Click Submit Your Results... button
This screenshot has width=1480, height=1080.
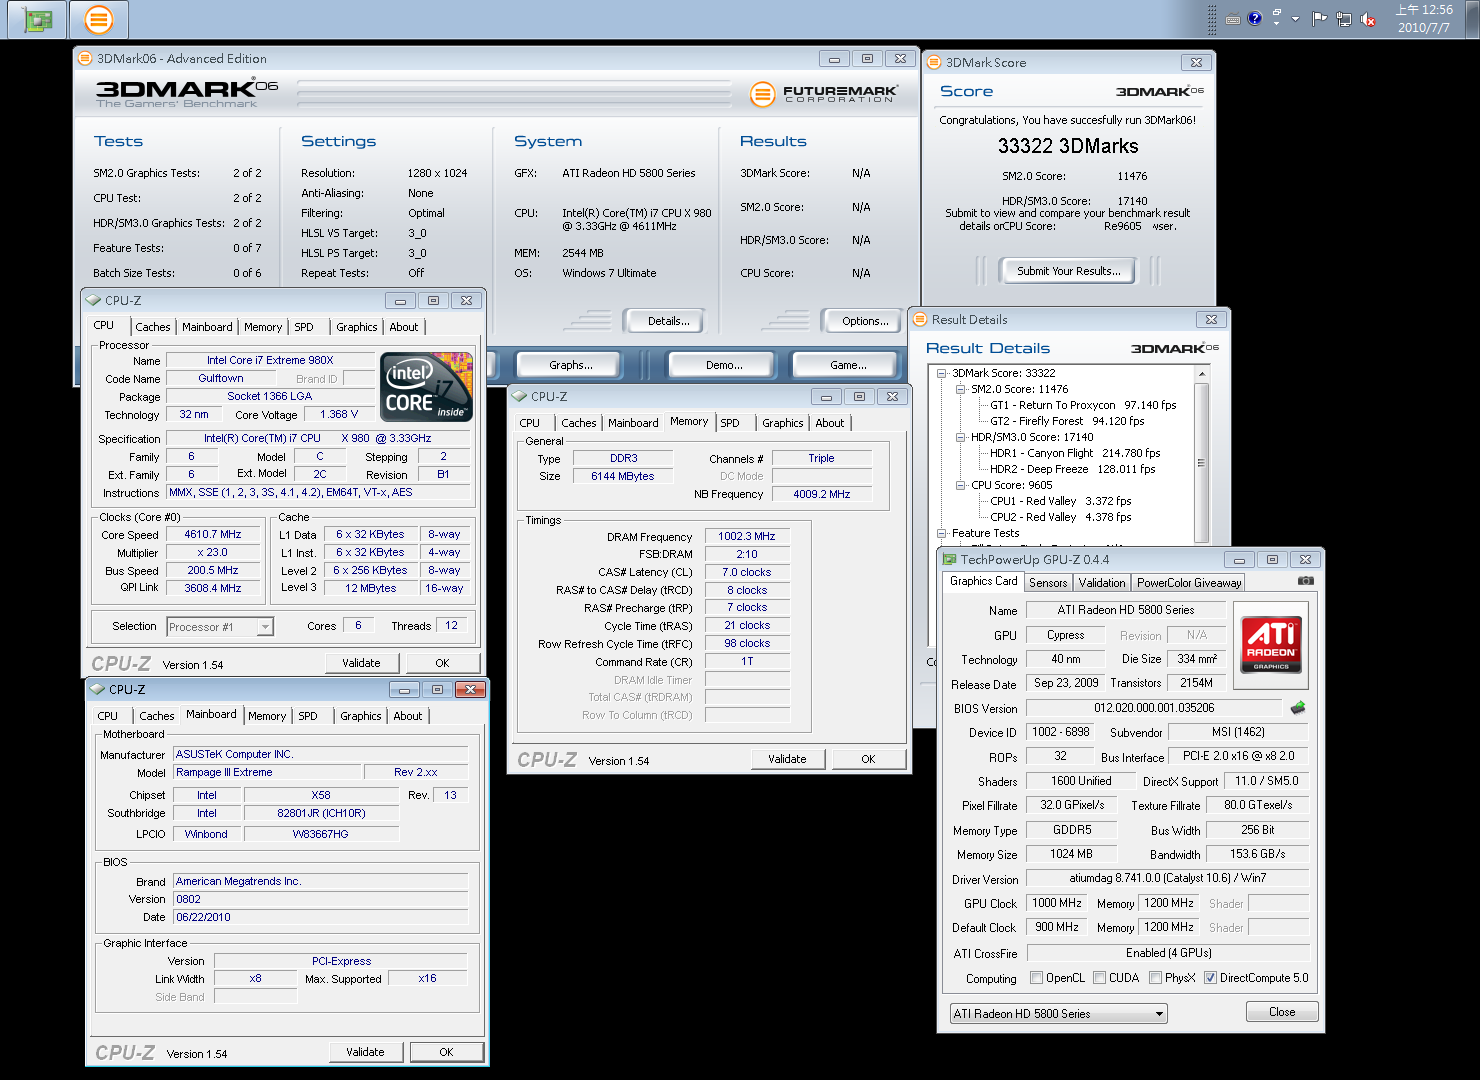coord(1069,271)
